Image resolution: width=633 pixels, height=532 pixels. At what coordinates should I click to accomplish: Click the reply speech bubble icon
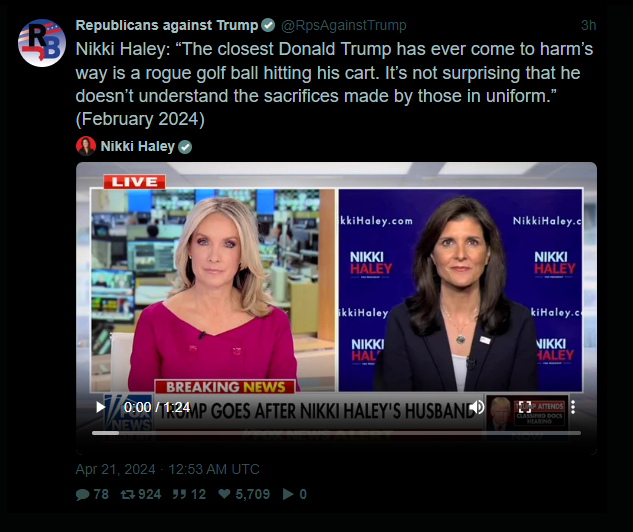pyautogui.click(x=82, y=494)
